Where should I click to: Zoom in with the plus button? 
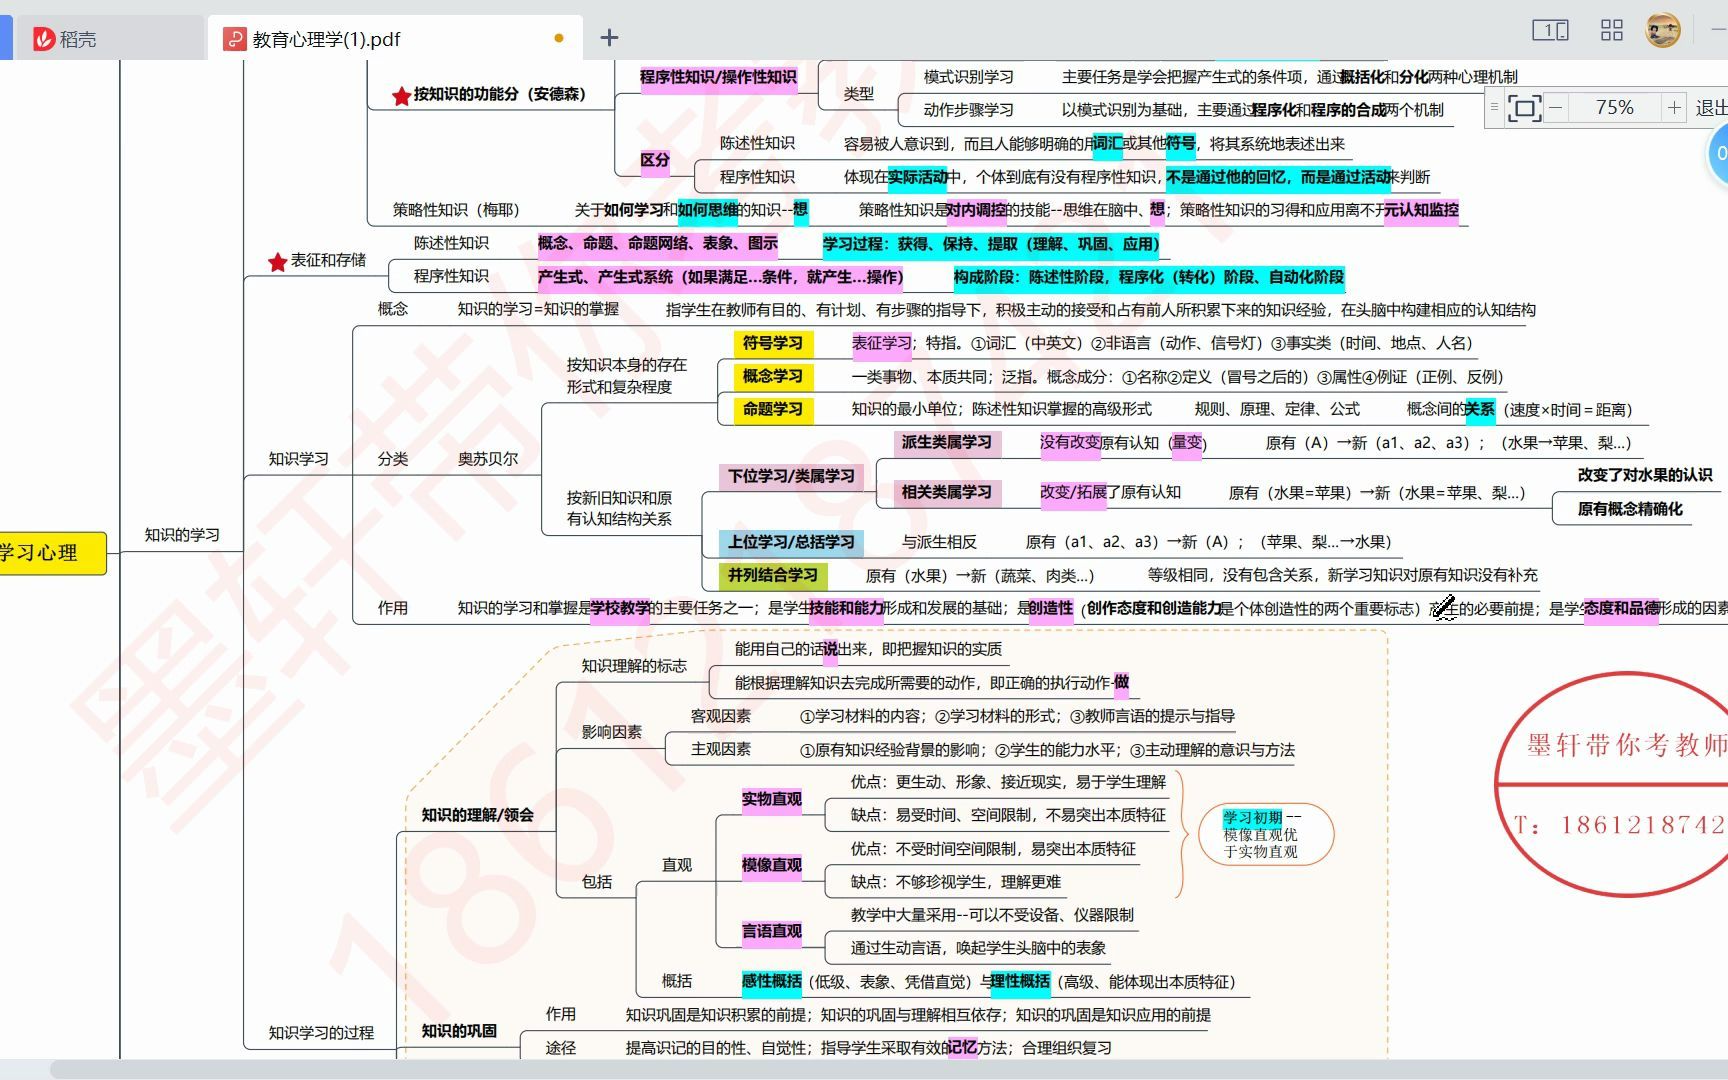pos(1674,107)
